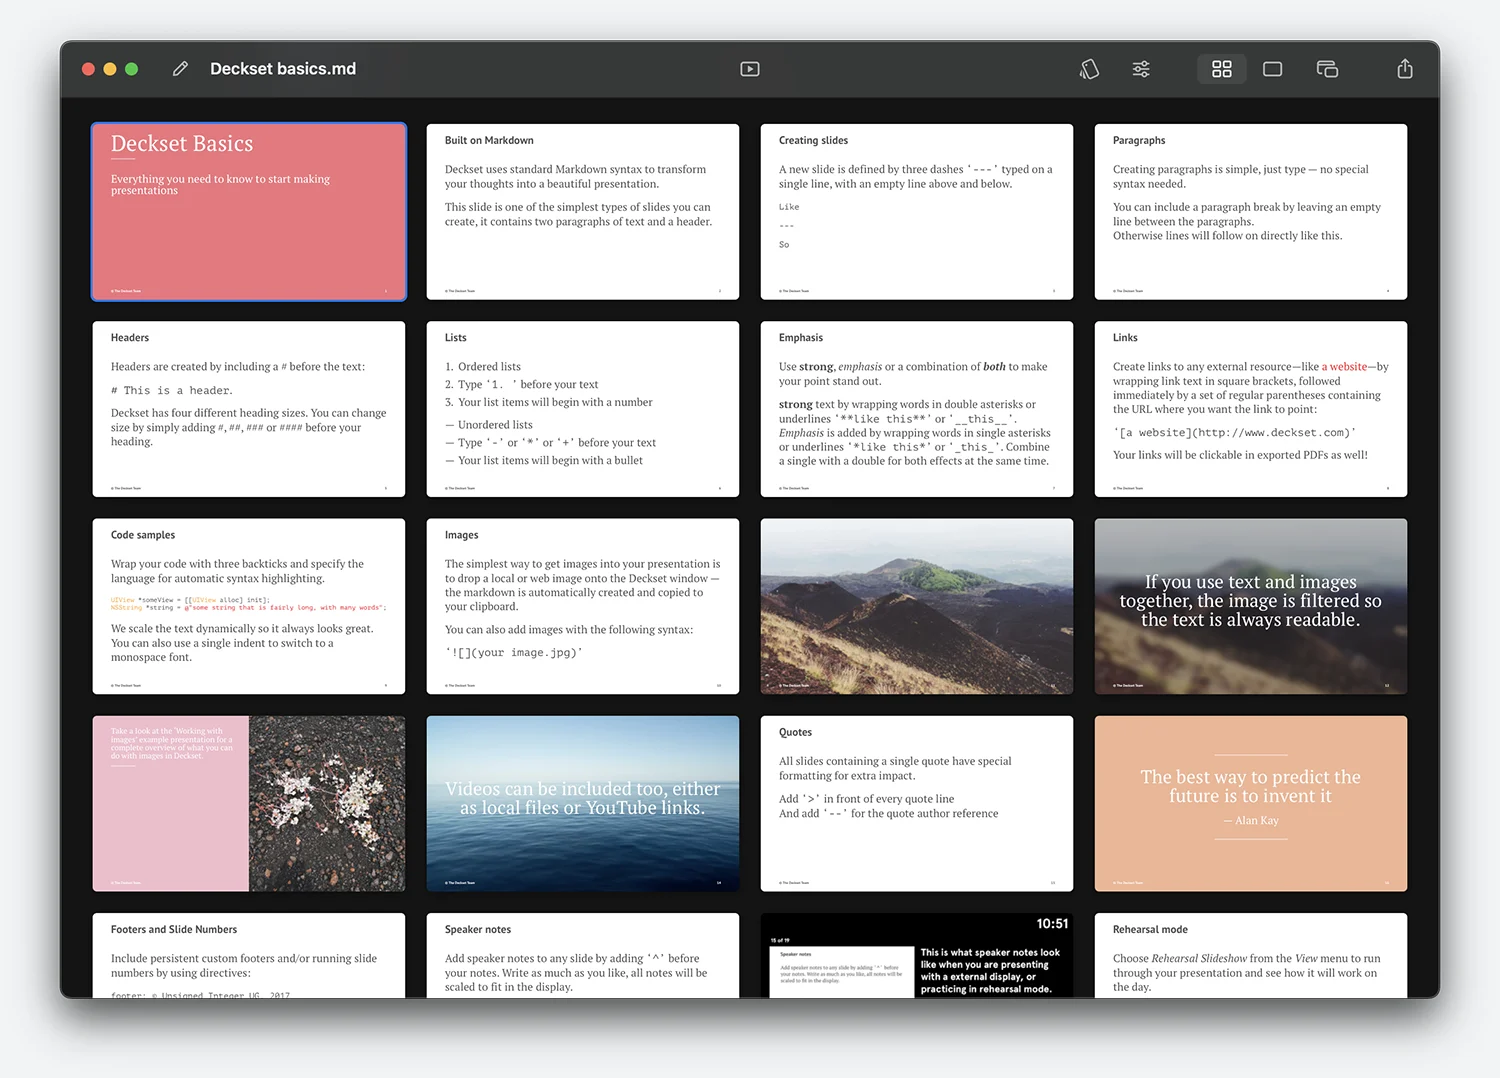Select the presenter display 10:51 slide

tap(917, 955)
